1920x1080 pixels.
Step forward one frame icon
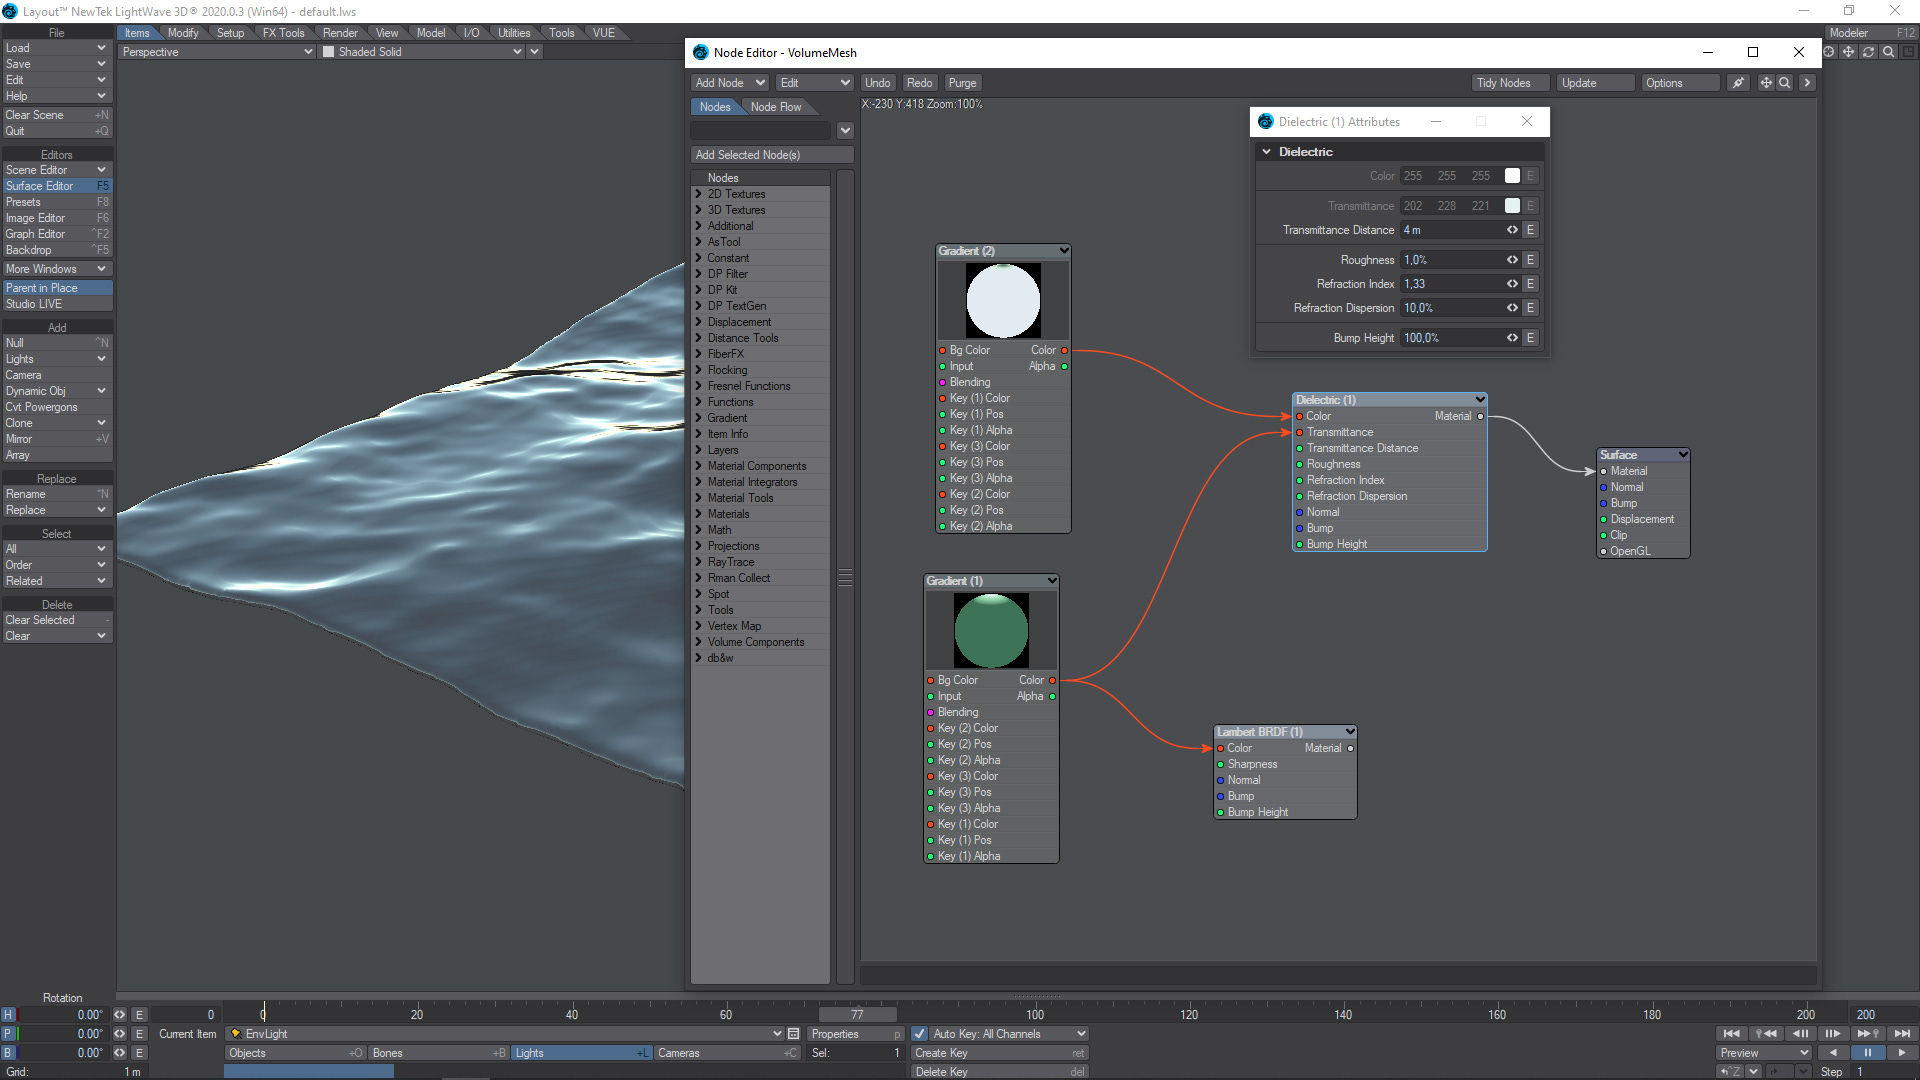1833,1034
